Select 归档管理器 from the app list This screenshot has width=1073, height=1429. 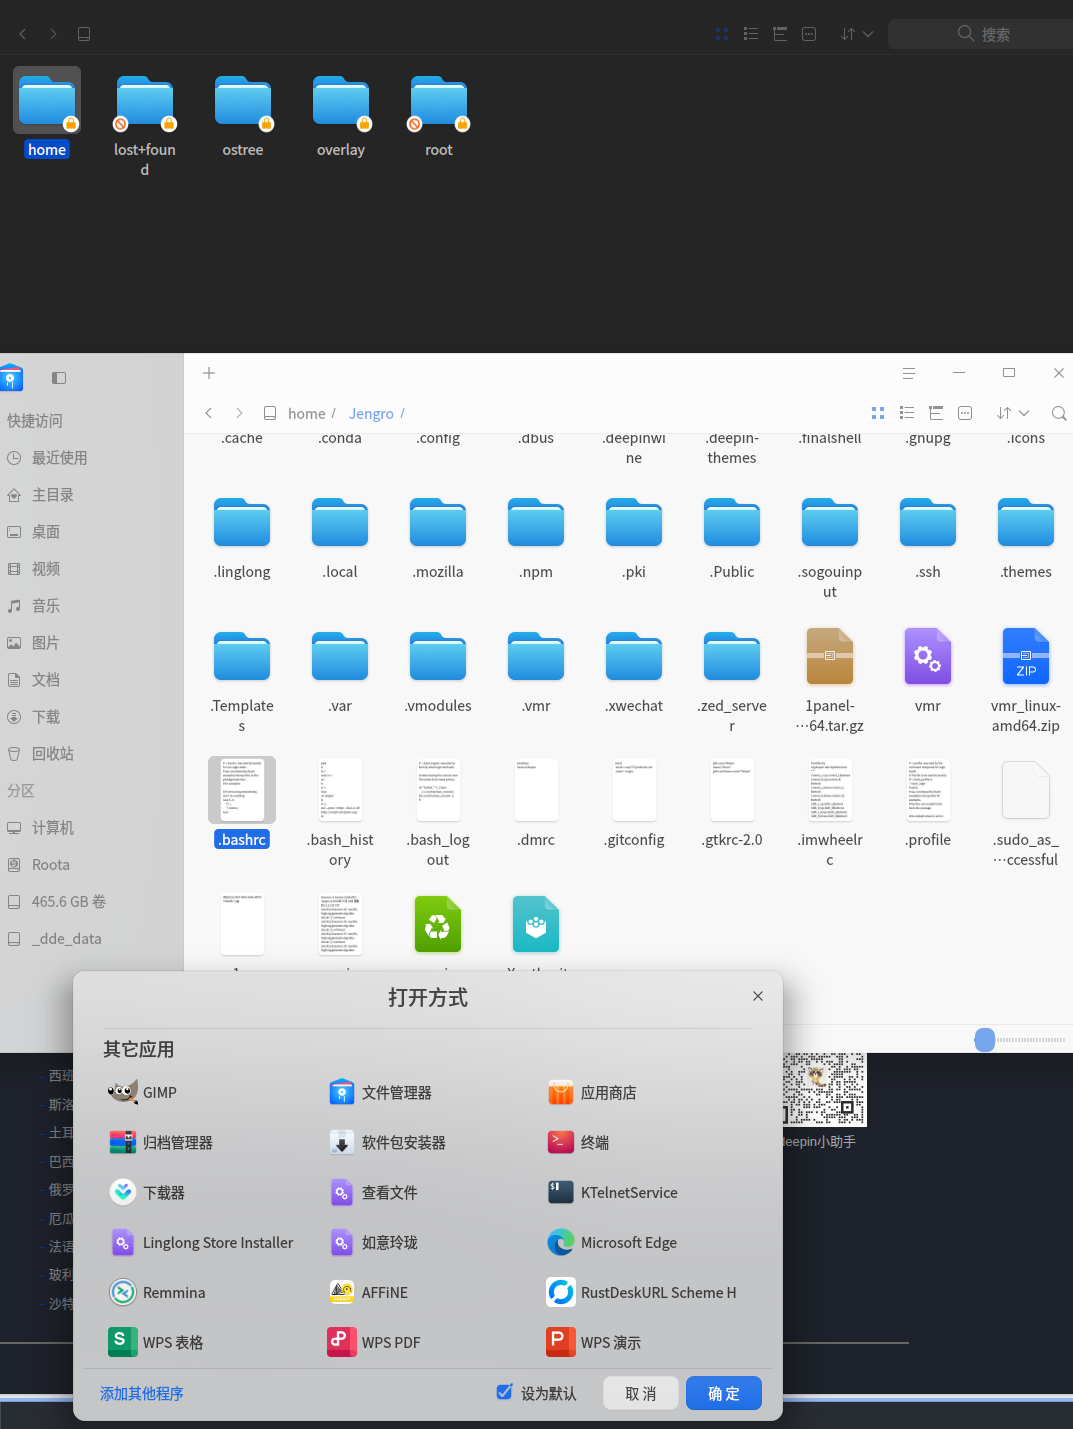160,1142
